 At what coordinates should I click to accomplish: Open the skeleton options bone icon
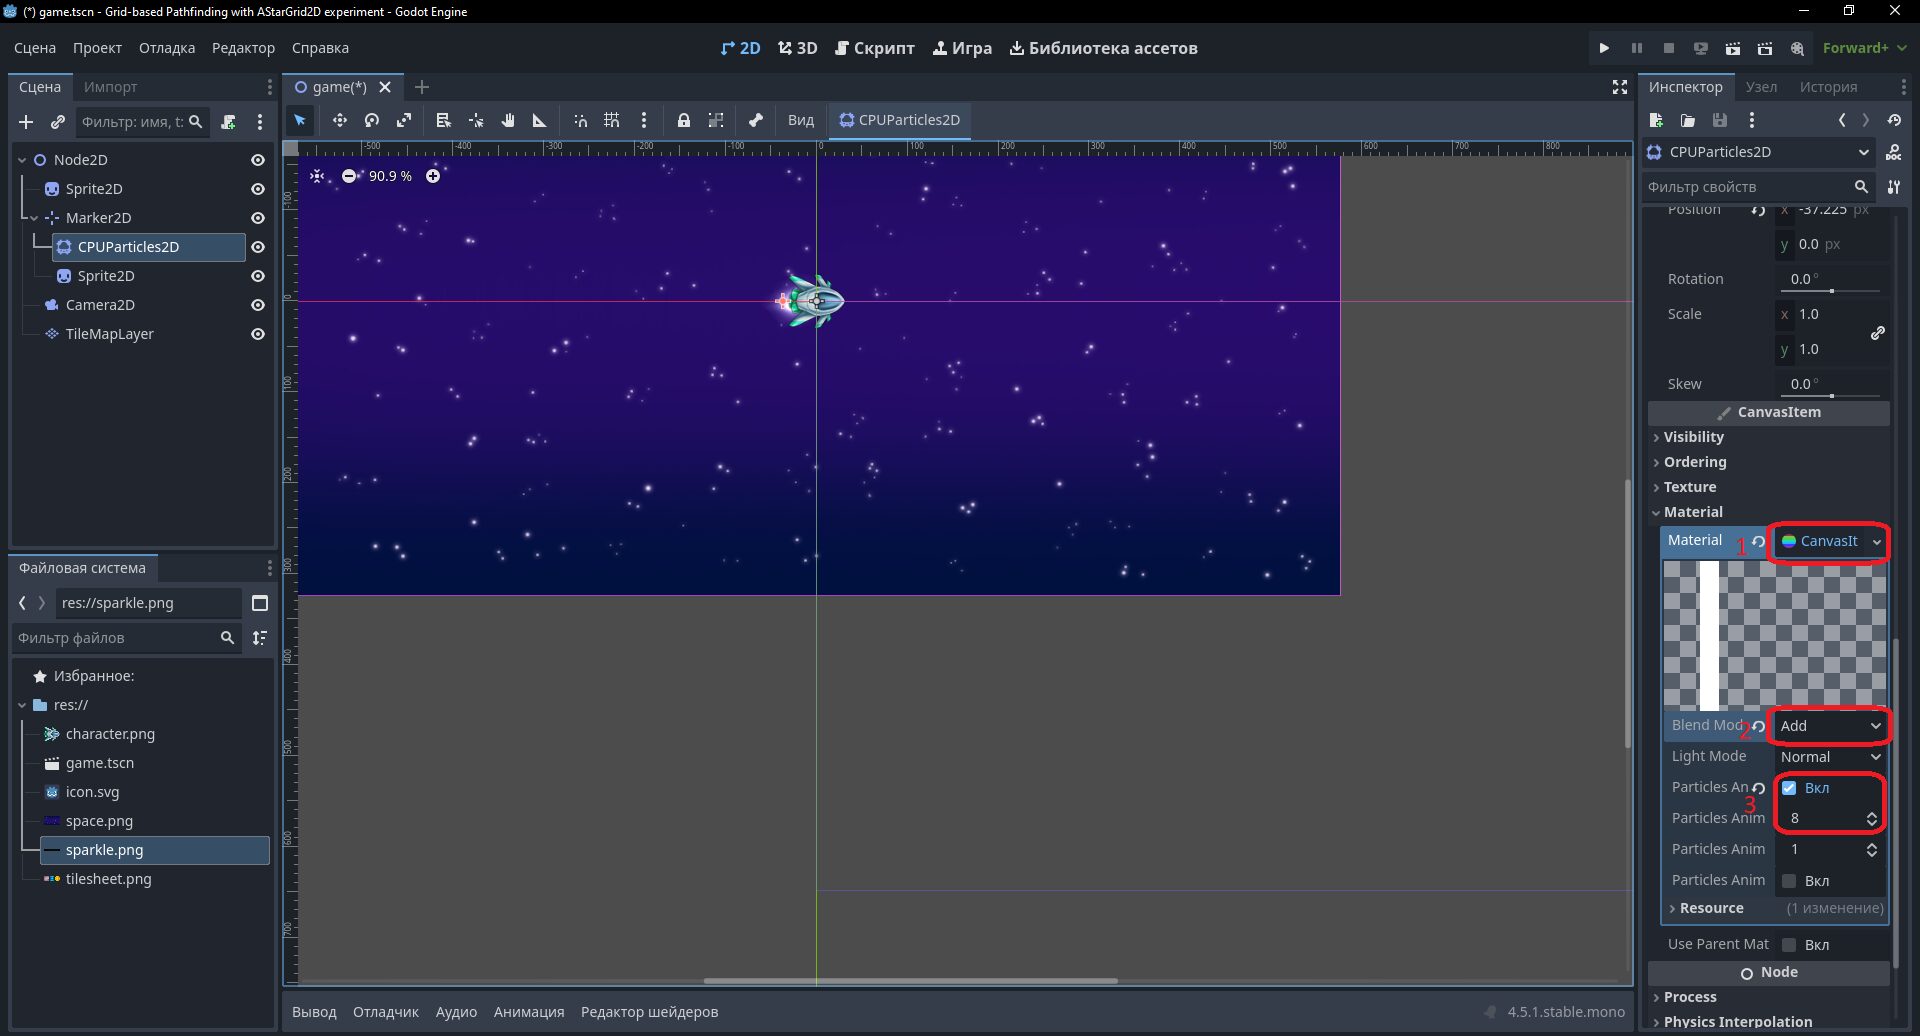point(756,120)
